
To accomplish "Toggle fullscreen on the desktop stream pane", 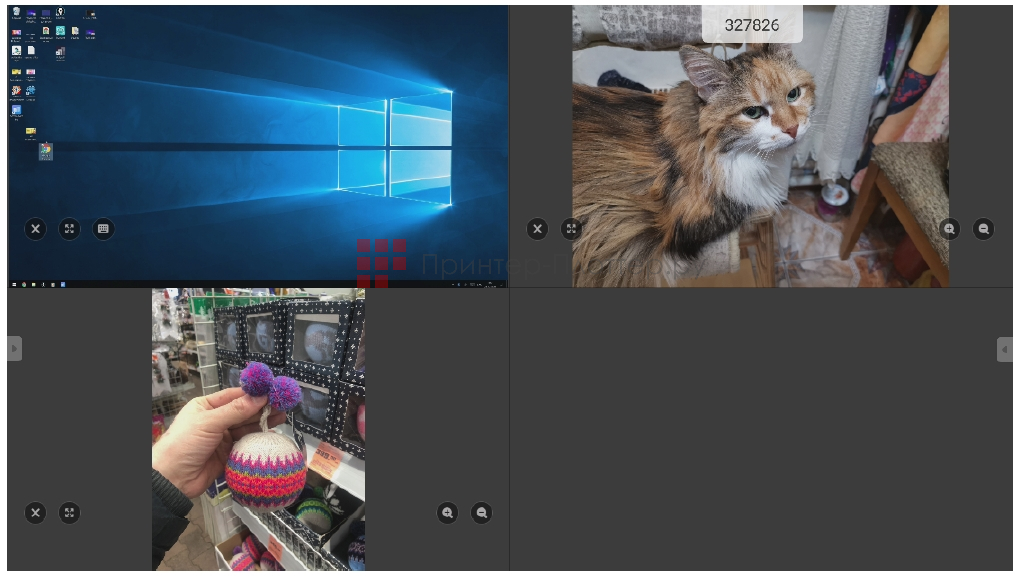I will [x=69, y=229].
